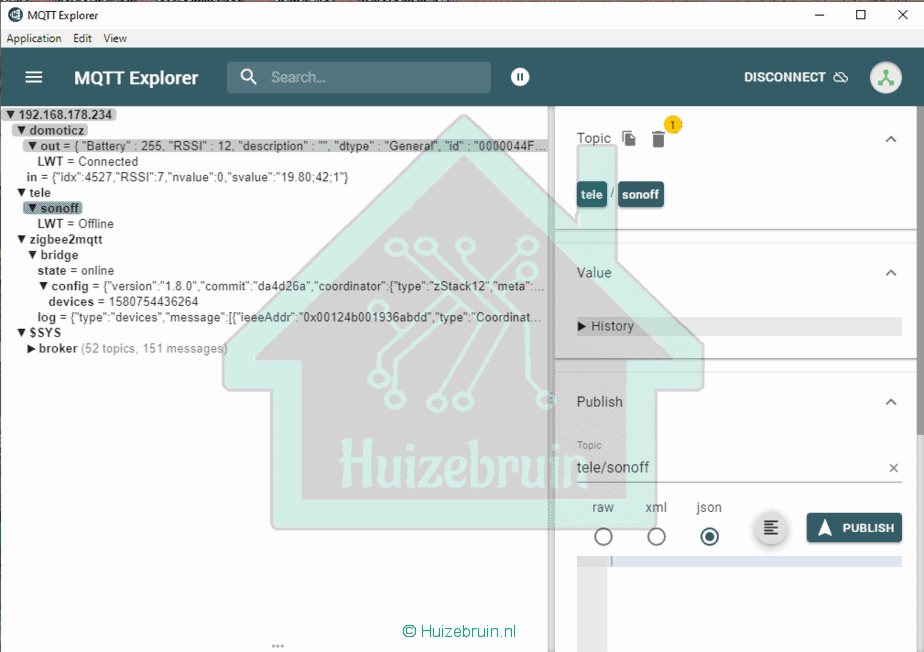The width and height of the screenshot is (924, 652).
Task: Select the 'LWT = Offline' row
Action: click(x=75, y=224)
